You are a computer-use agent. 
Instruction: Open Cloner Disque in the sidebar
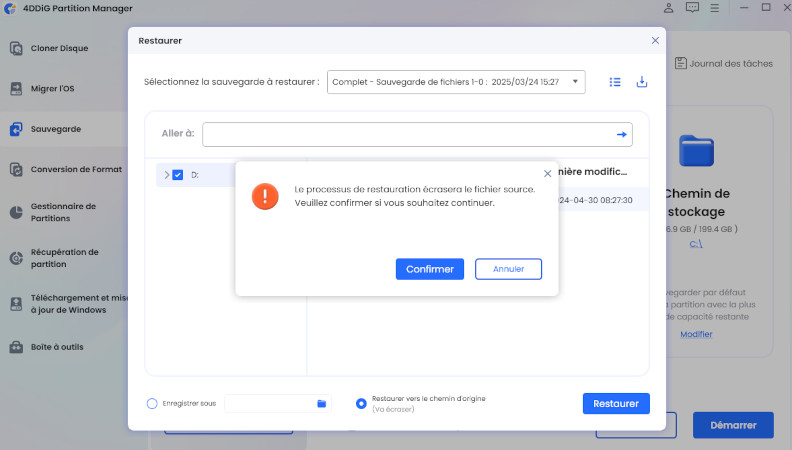pos(59,48)
